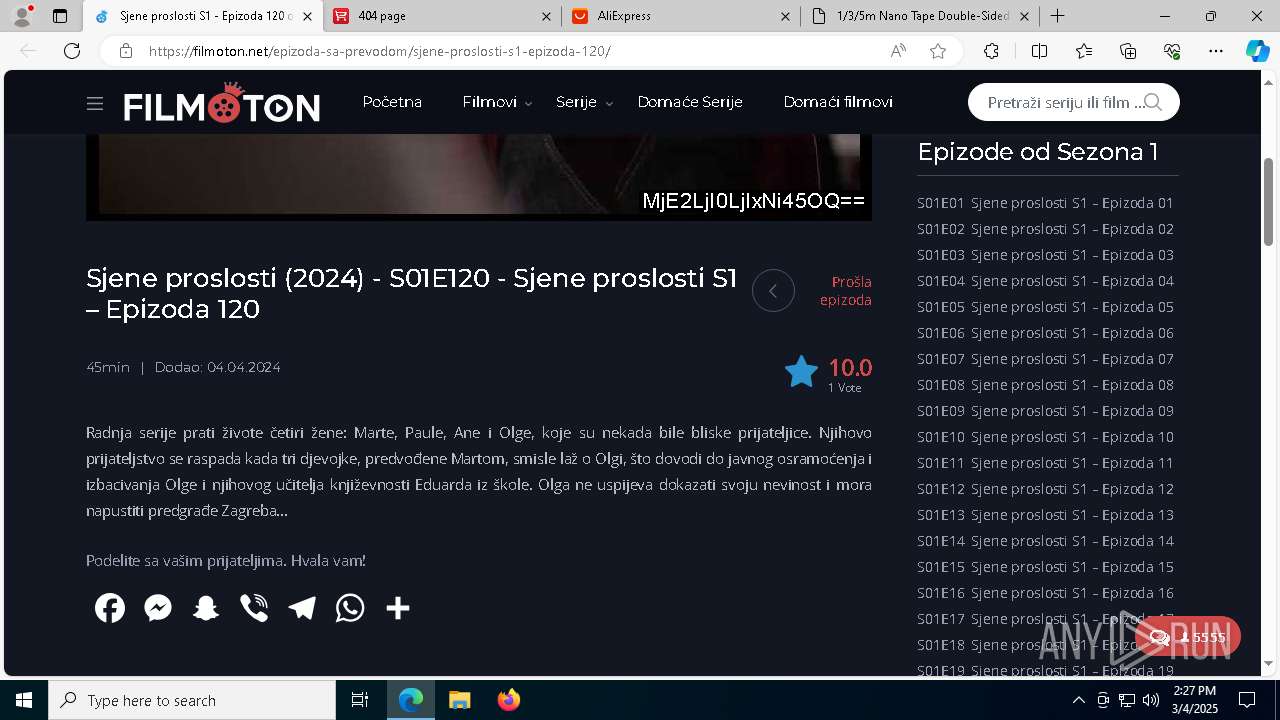Image resolution: width=1280 pixels, height=720 pixels.
Task: Close the Sjene proslosti tab
Action: tap(307, 16)
